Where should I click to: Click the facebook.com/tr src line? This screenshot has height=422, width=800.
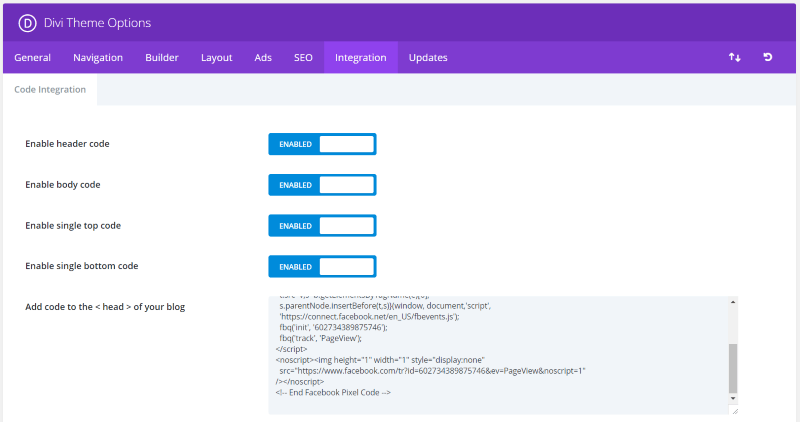432,371
